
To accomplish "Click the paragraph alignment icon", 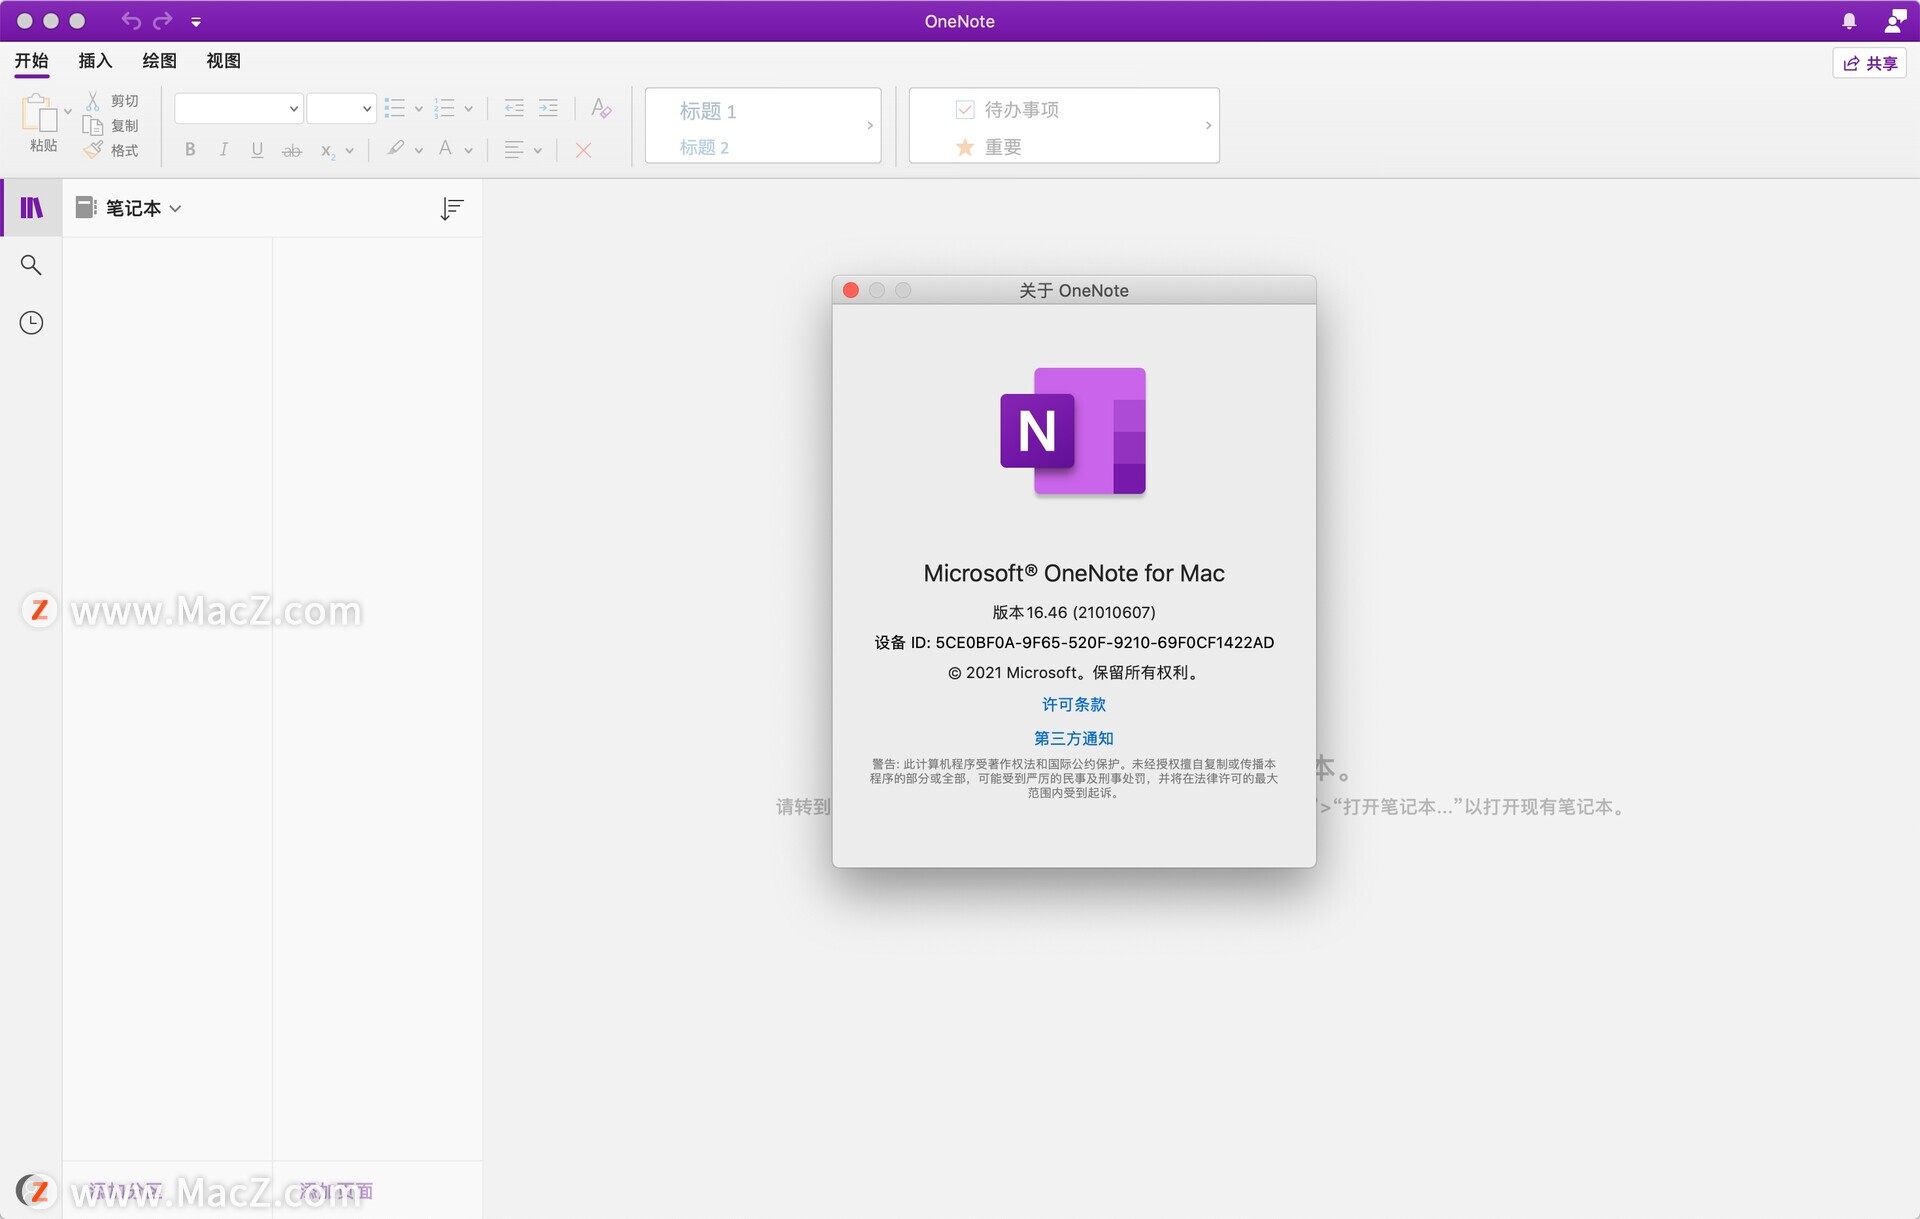I will click(514, 150).
